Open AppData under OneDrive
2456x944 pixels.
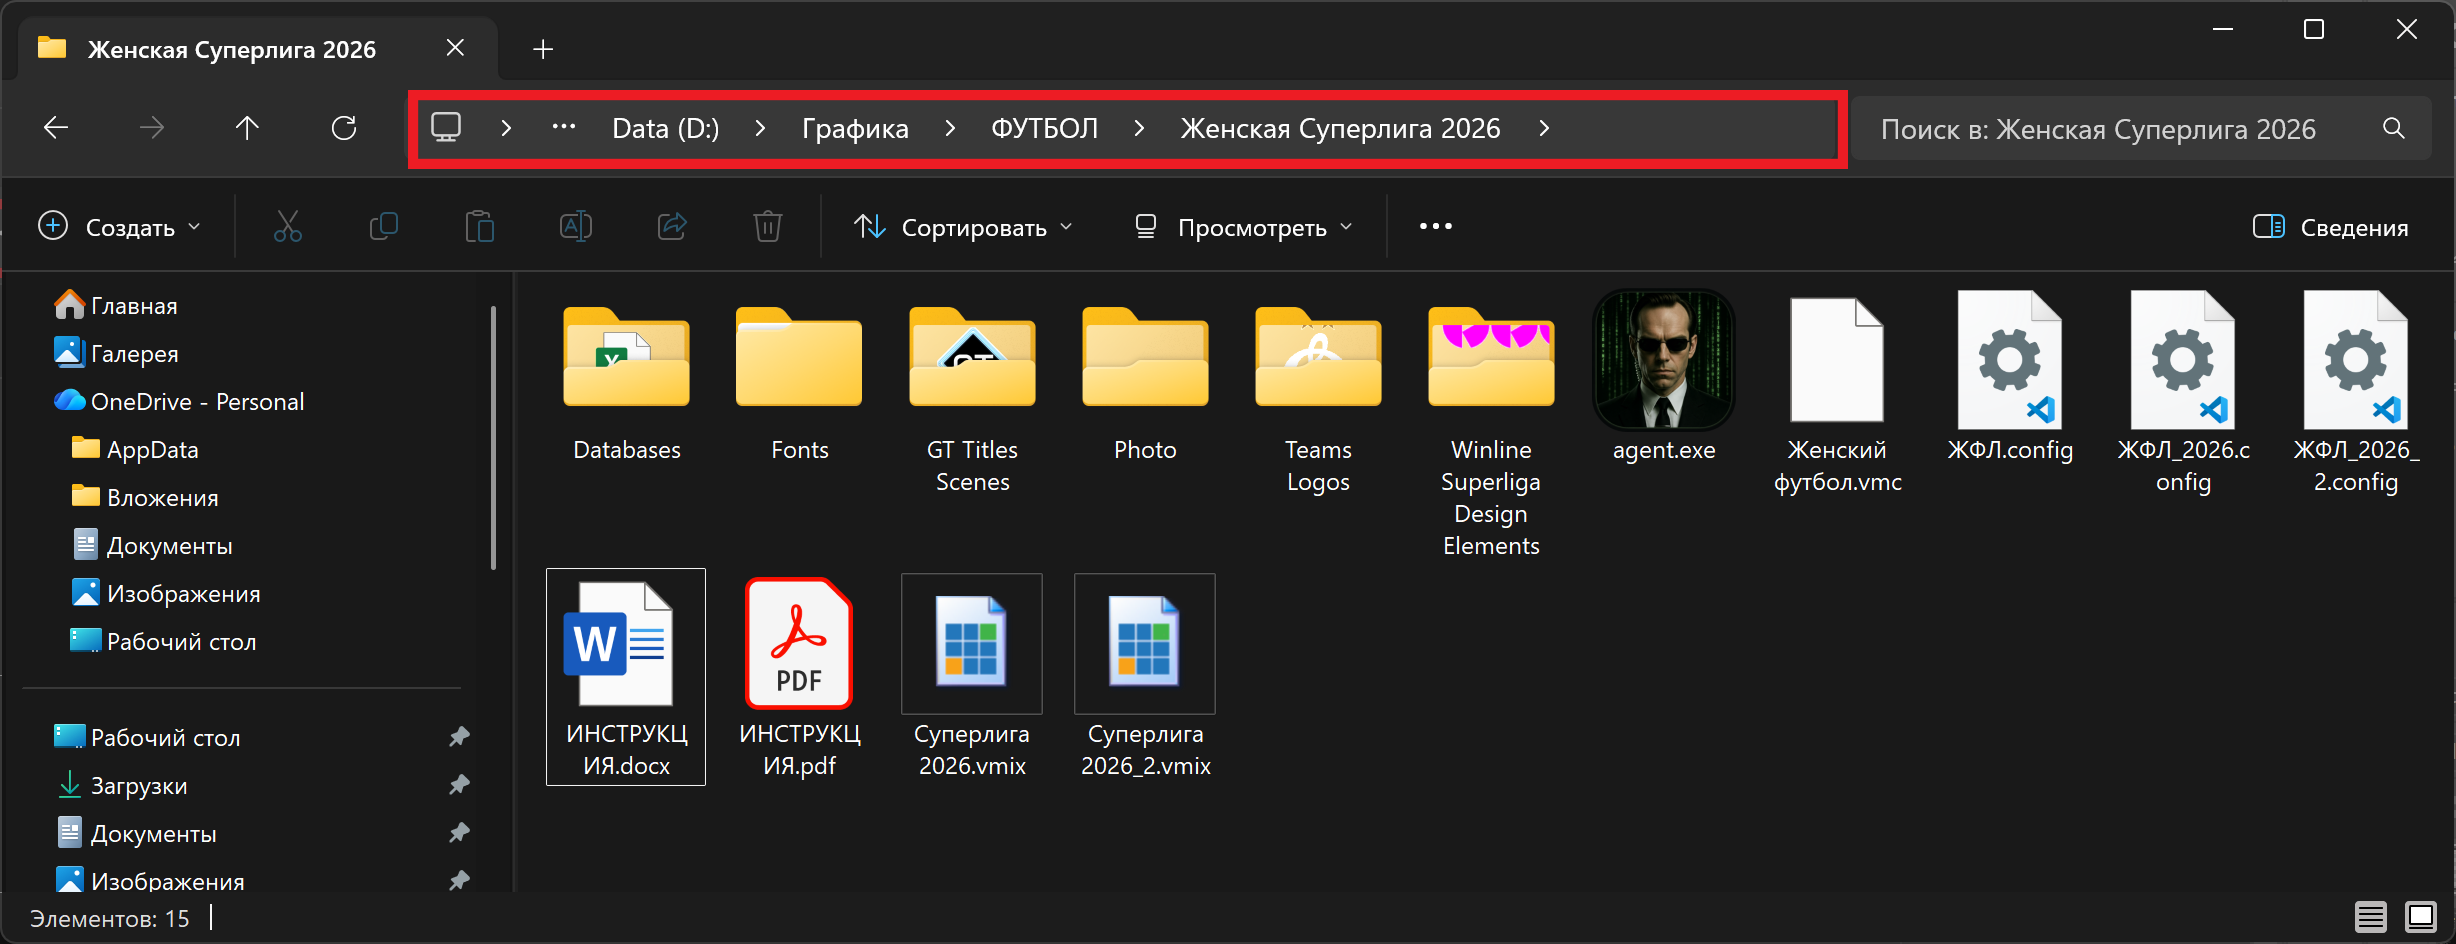click(136, 449)
